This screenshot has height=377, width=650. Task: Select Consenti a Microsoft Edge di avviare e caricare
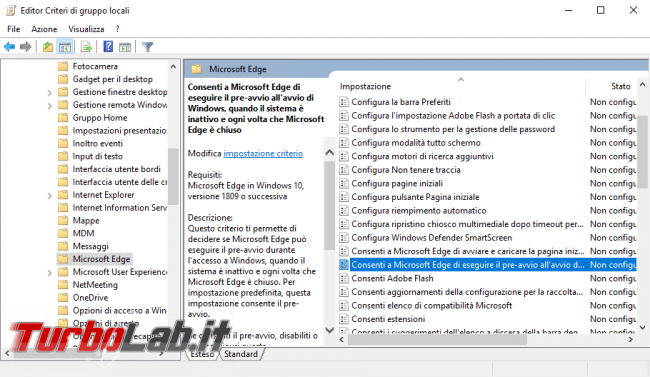click(468, 251)
